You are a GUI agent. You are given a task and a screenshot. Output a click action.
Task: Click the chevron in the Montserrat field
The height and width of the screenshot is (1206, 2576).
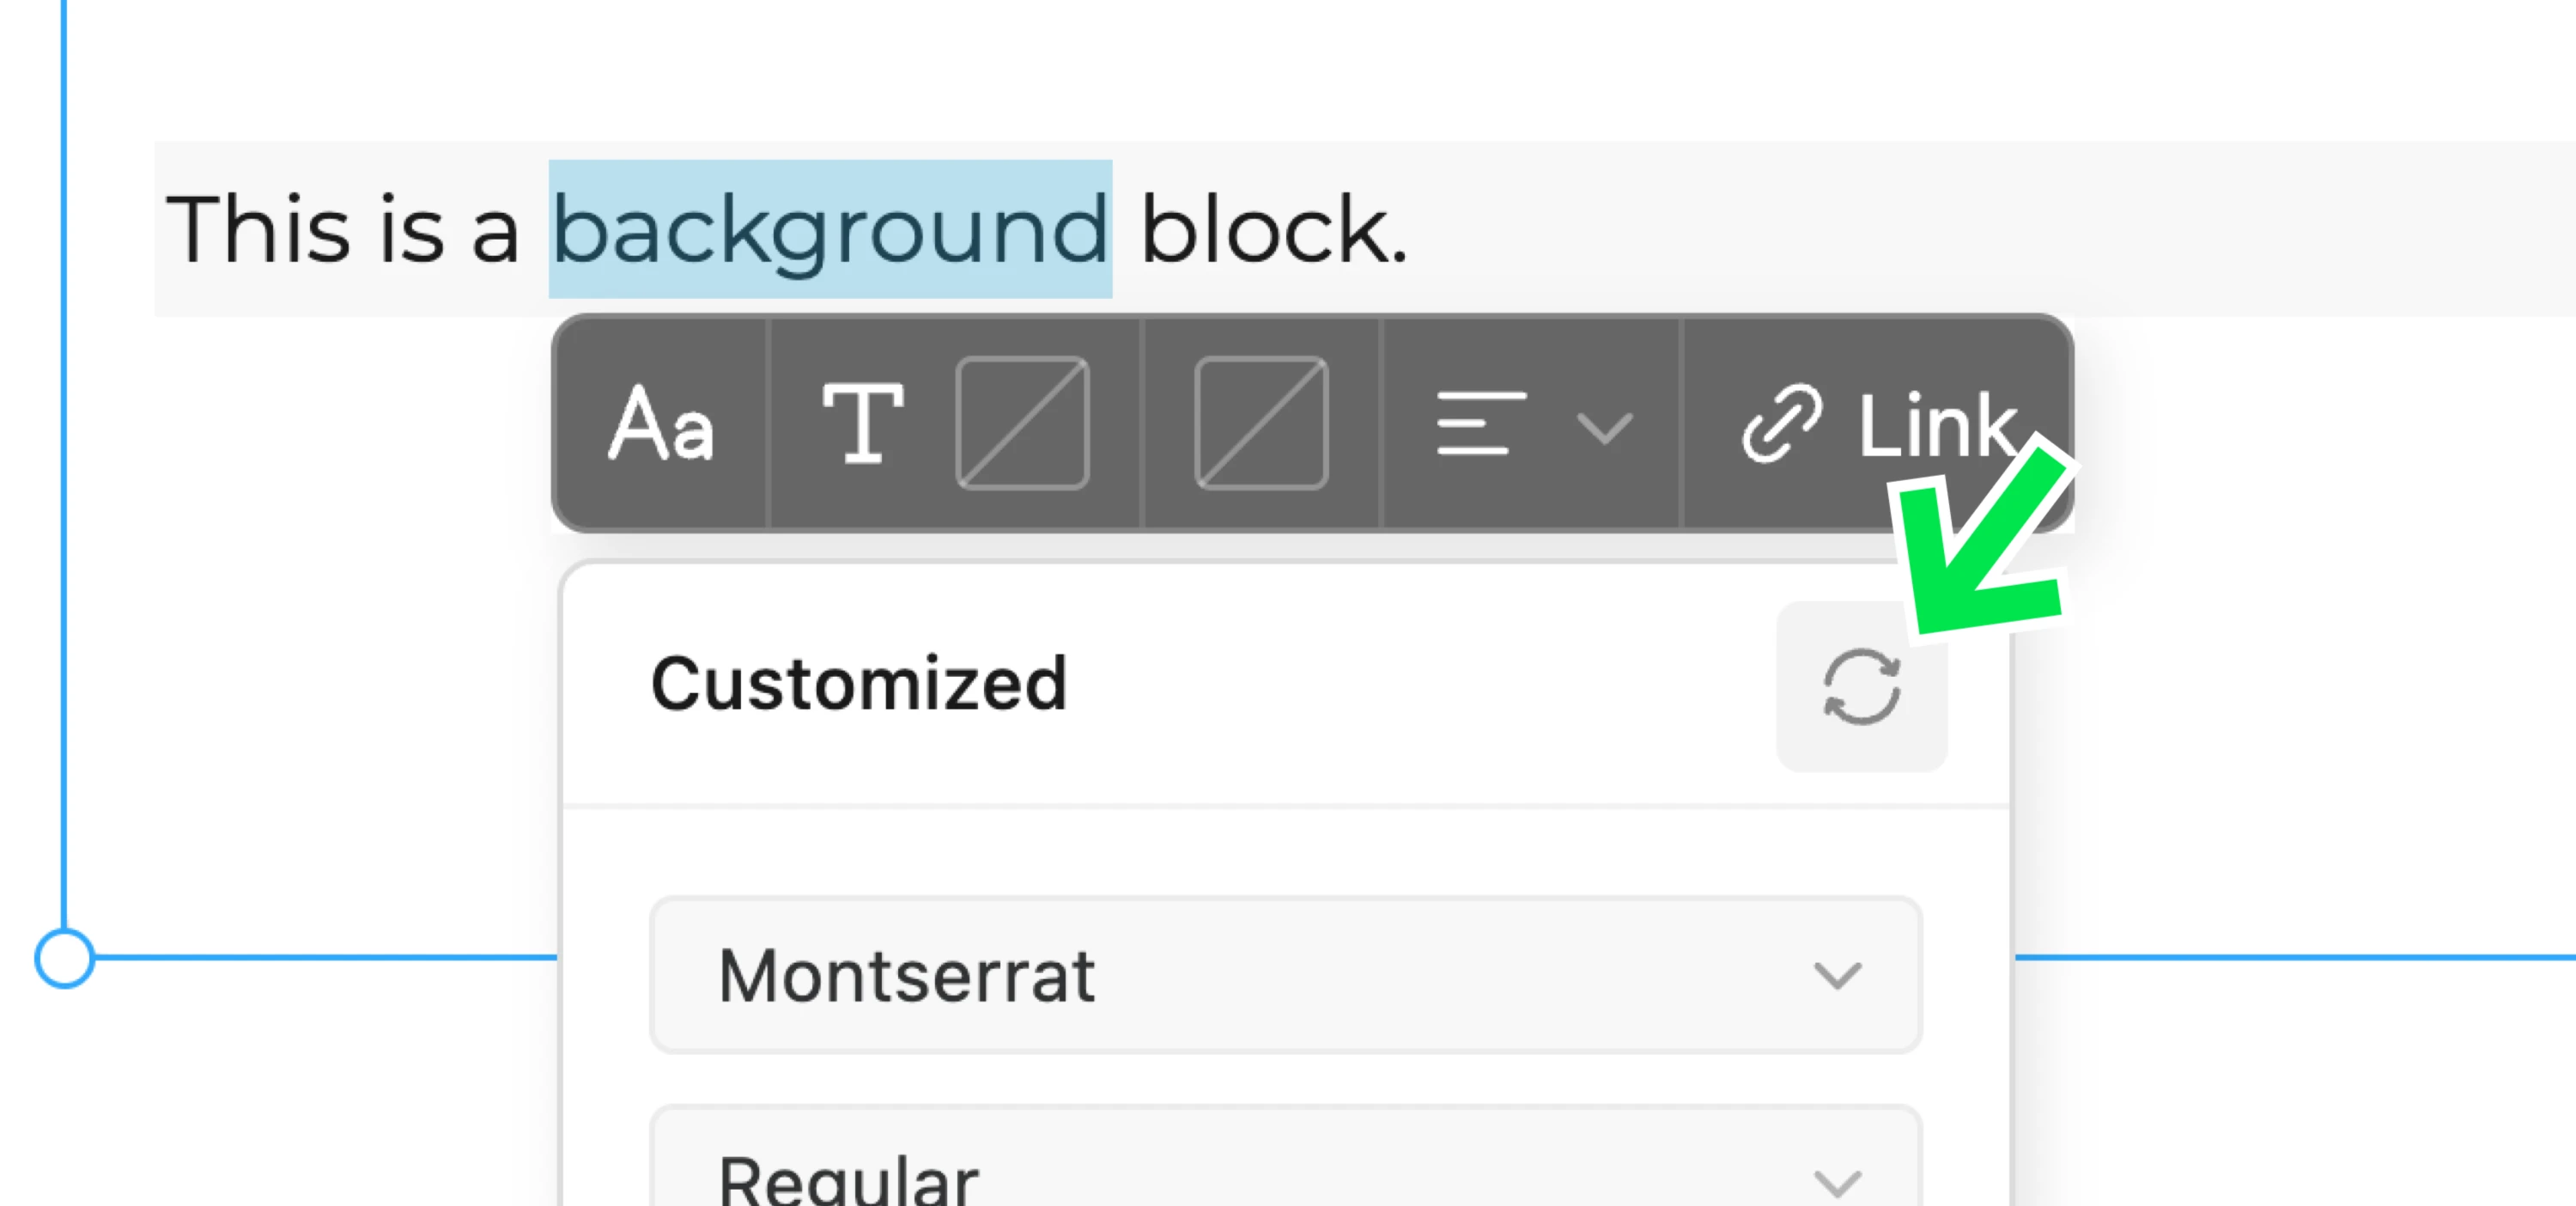tap(1837, 975)
